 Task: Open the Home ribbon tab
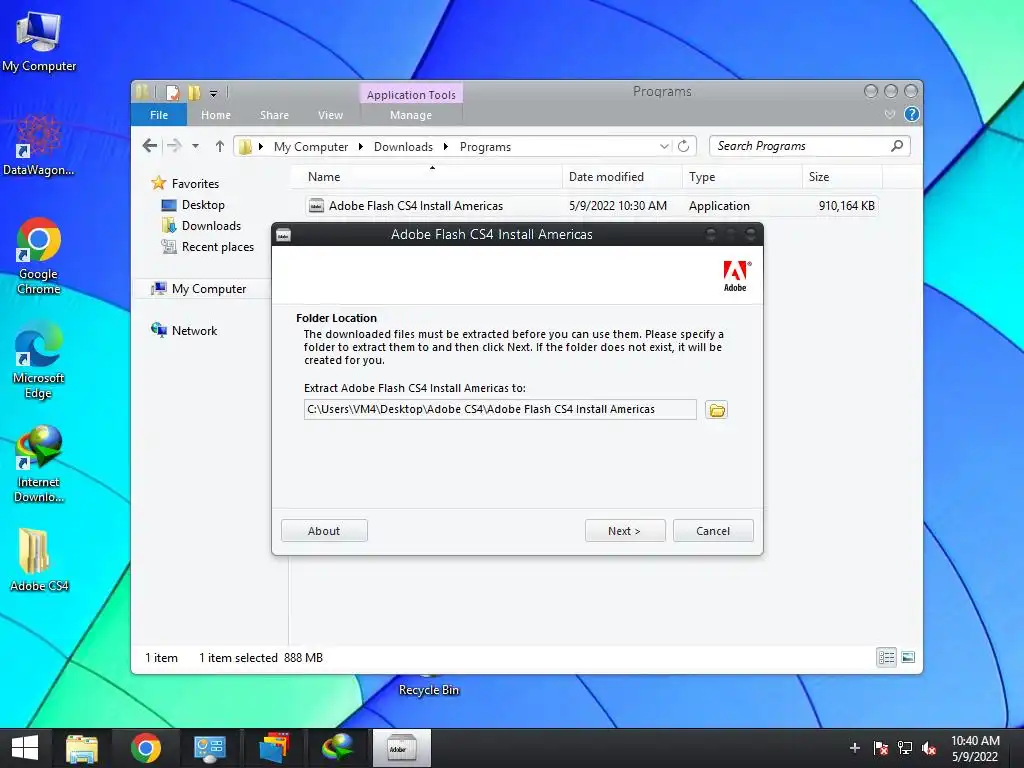(x=216, y=115)
